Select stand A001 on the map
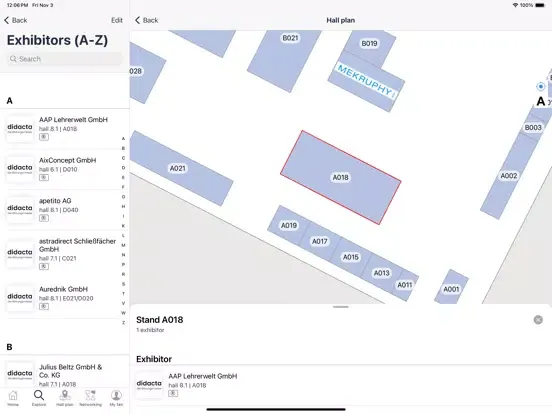Image resolution: width=552 pixels, height=414 pixels. (x=451, y=289)
